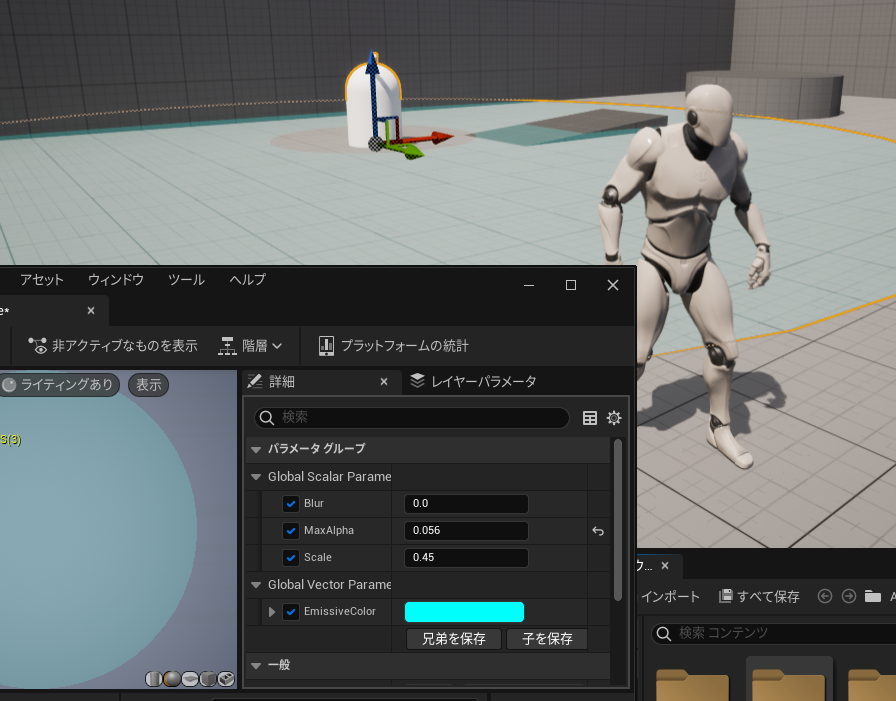The image size is (896, 701).
Task: Select cube preview mesh shape
Action: pos(208,679)
